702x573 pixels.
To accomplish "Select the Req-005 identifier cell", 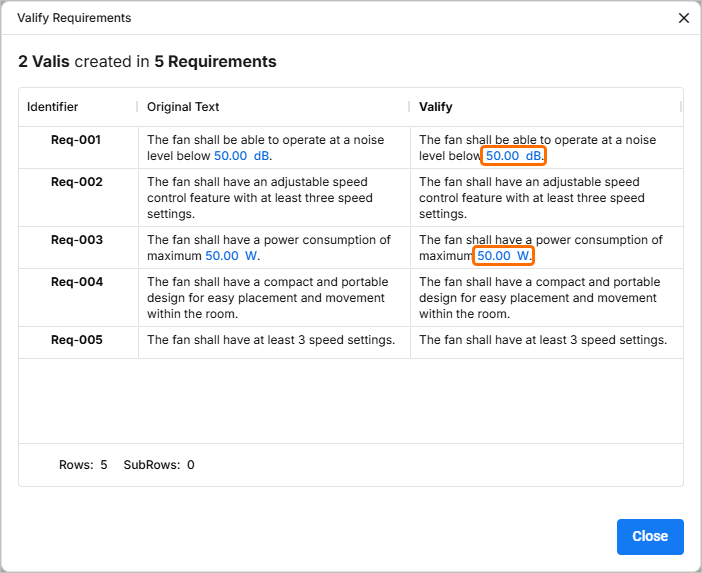I will tap(76, 340).
